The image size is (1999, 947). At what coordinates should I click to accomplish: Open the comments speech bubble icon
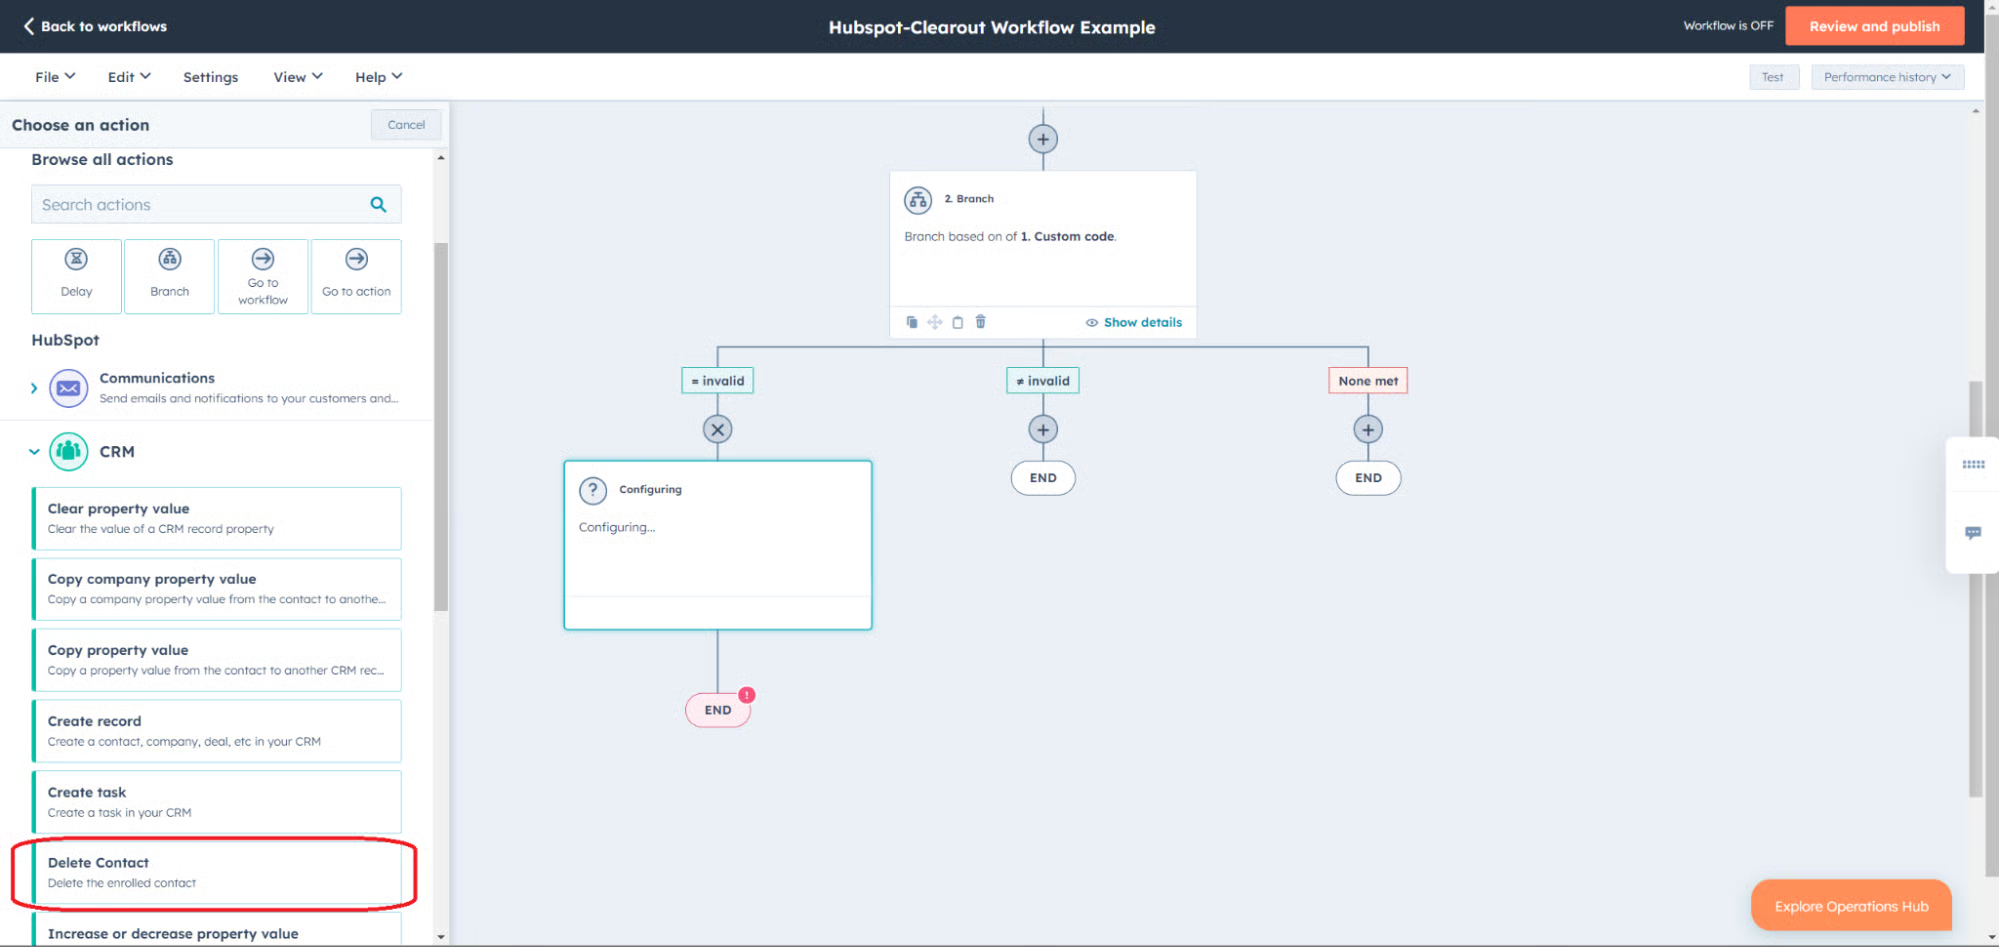tap(1972, 533)
